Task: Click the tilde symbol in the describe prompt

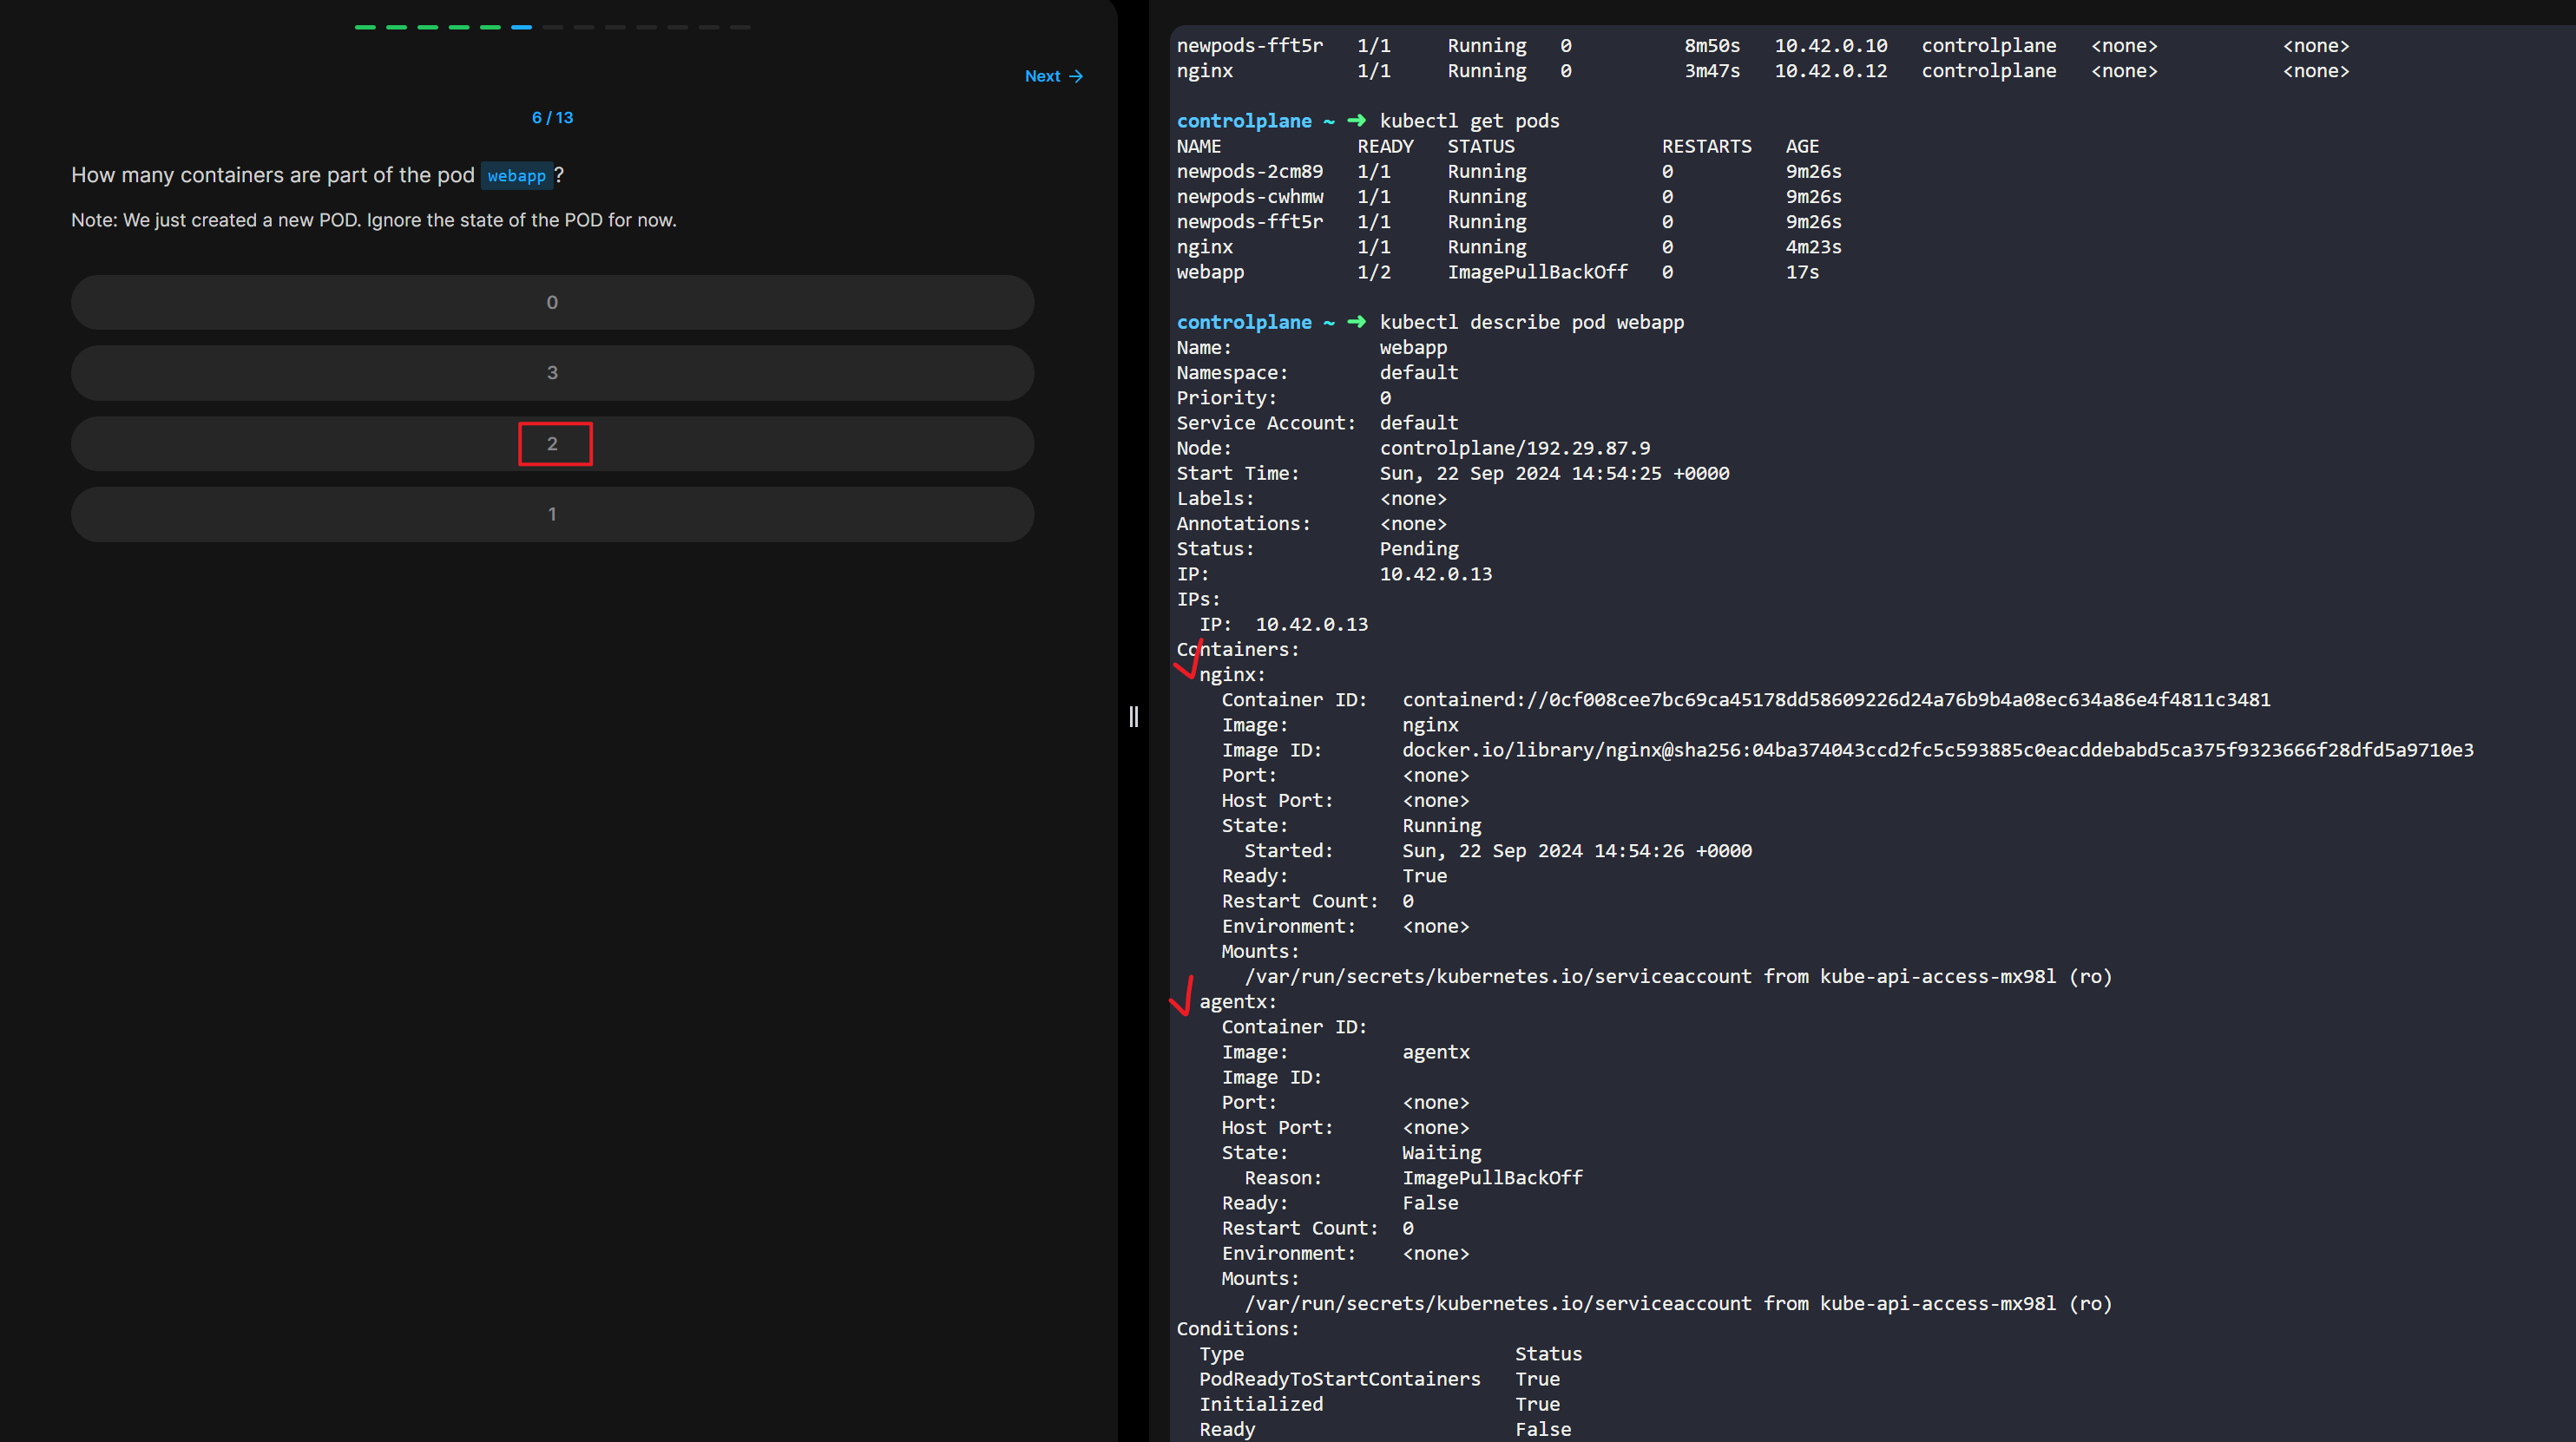Action: click(x=1328, y=322)
